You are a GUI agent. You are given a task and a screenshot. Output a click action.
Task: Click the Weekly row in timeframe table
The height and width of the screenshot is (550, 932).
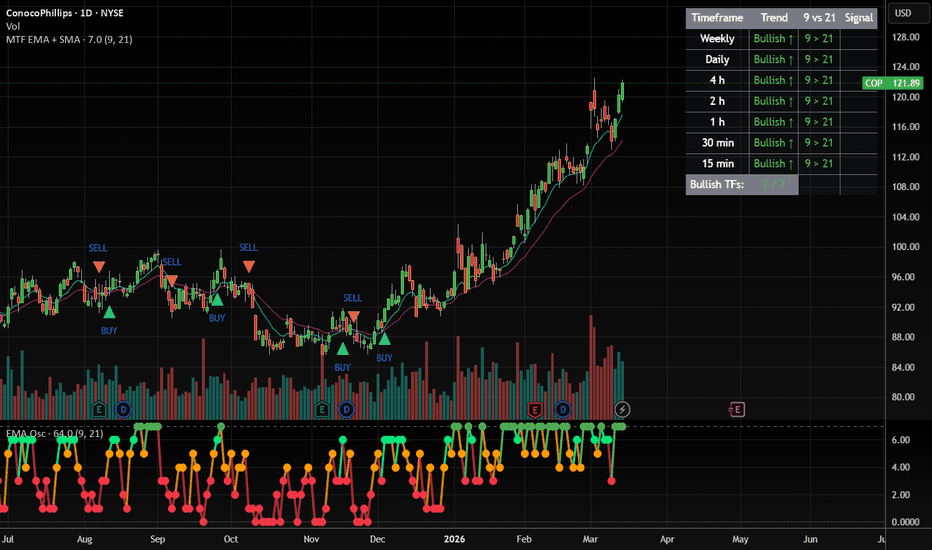coord(717,39)
